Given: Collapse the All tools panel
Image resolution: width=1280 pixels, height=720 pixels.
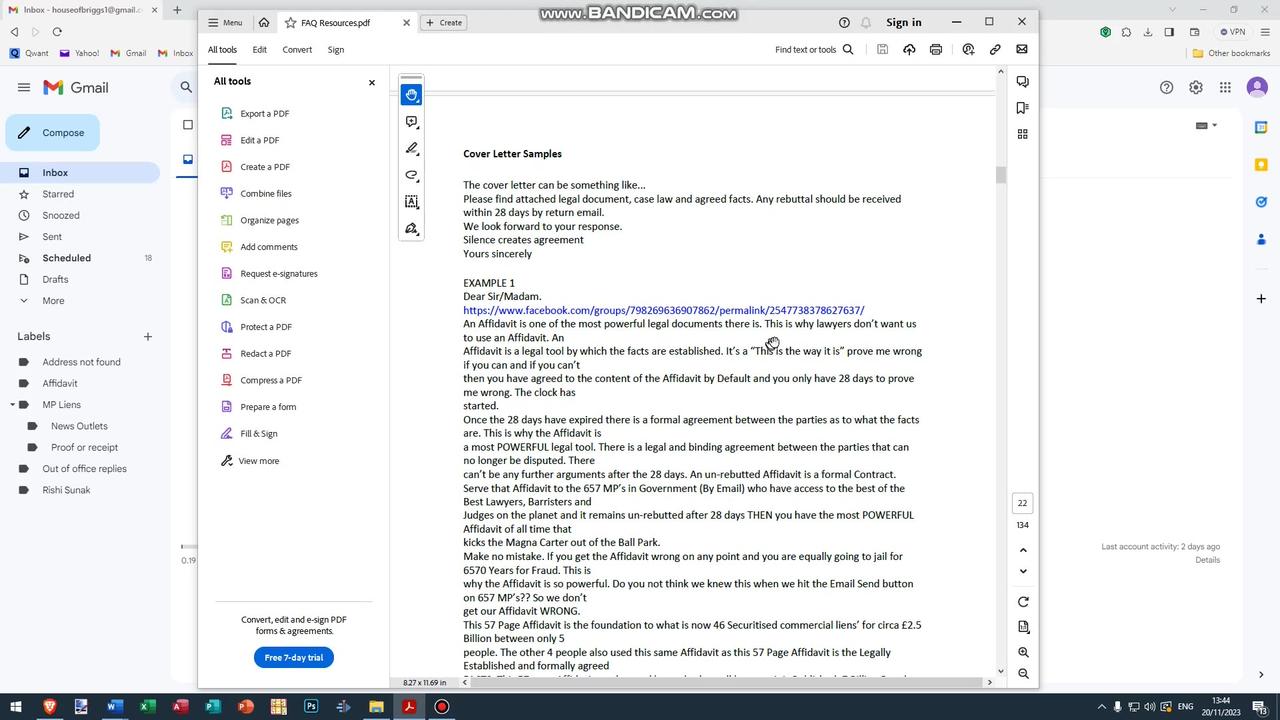Looking at the screenshot, I should click(371, 82).
